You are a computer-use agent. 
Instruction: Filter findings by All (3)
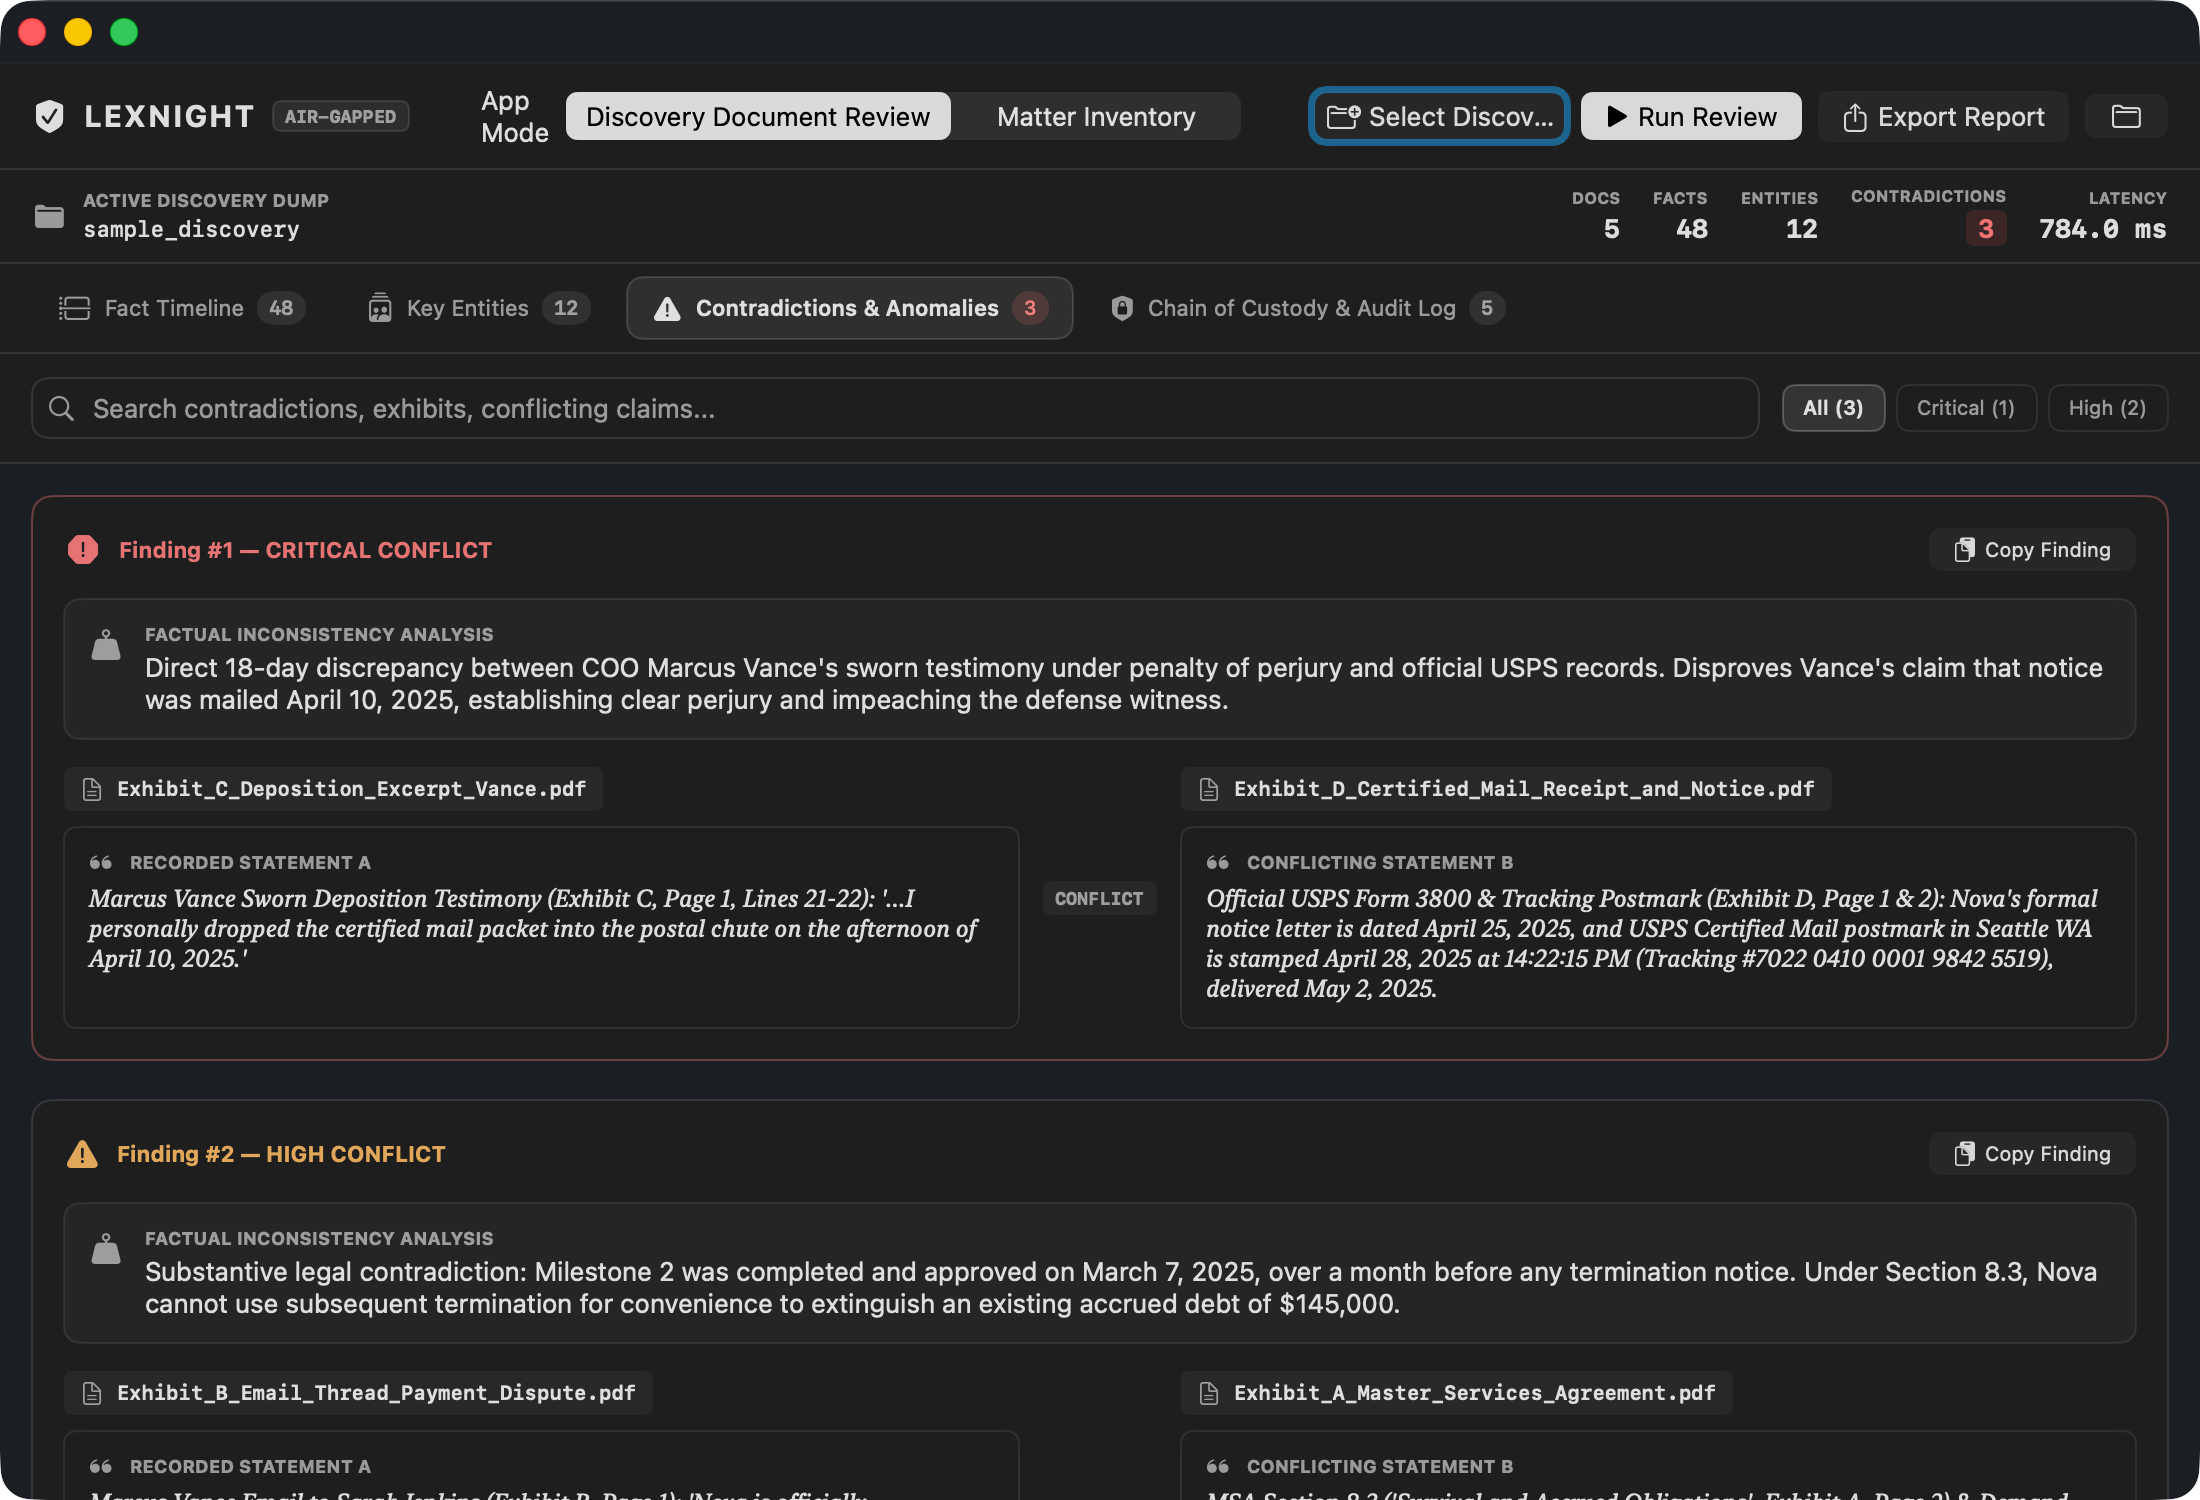[x=1833, y=408]
